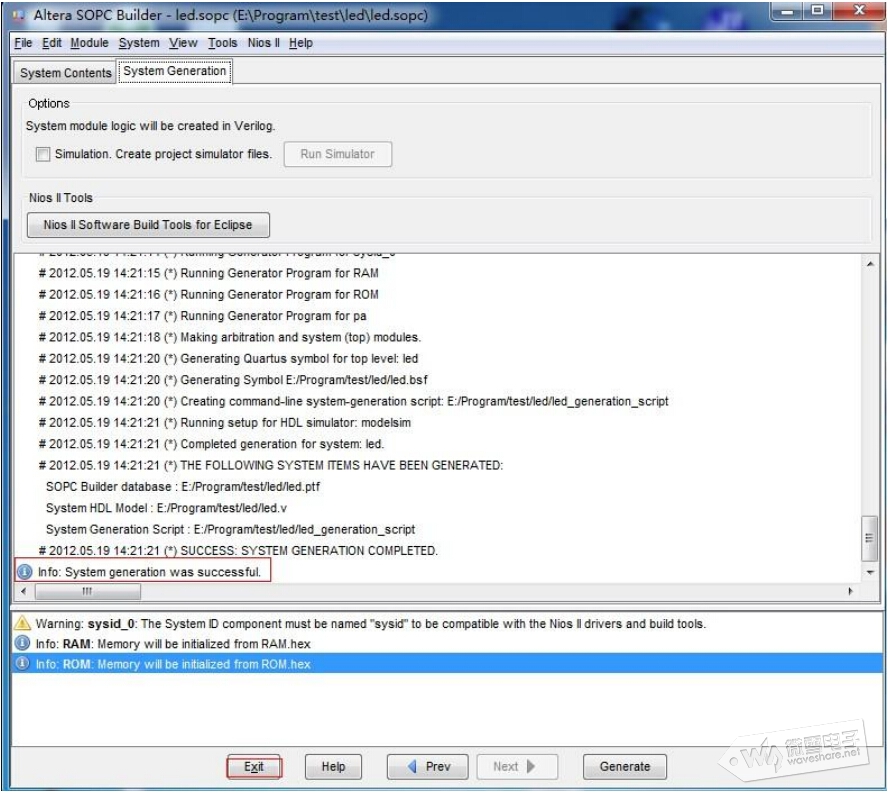Click the Generate button
Screen dimensions: 888x793
(625, 767)
